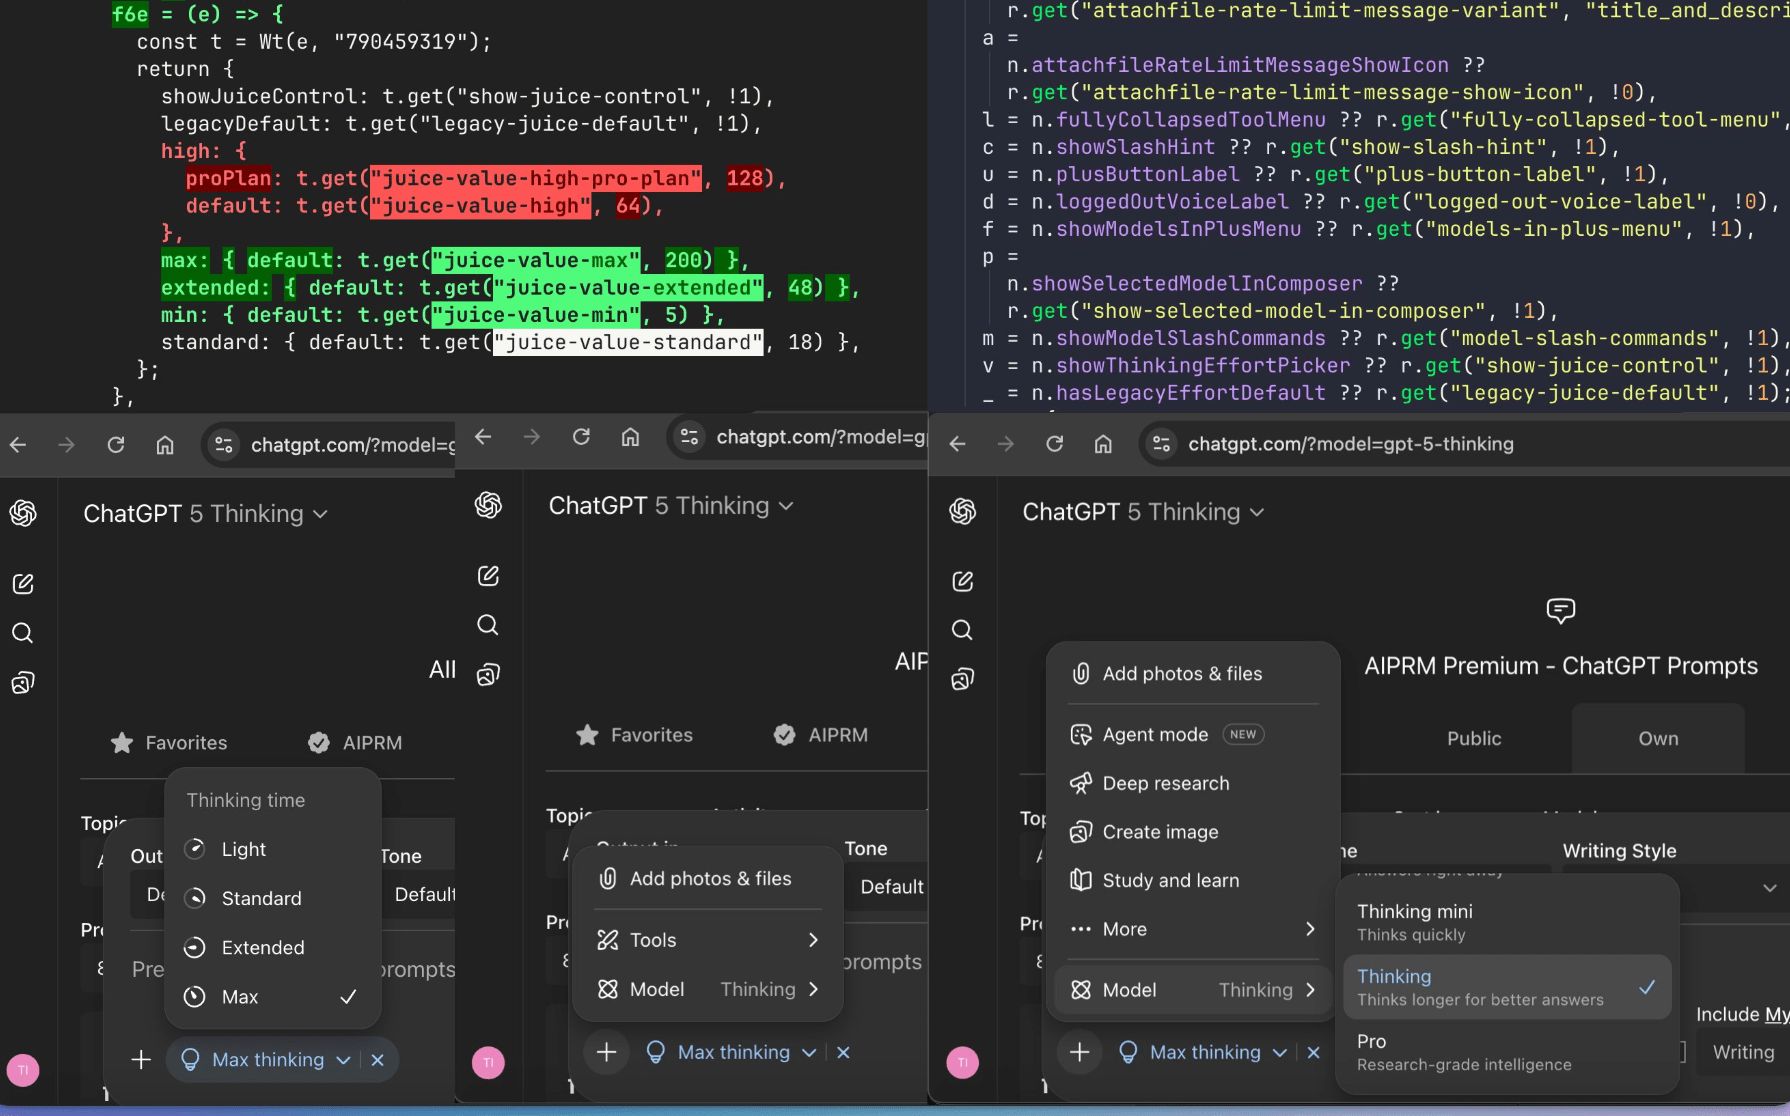Click Add photos & files in right window

1193,674
